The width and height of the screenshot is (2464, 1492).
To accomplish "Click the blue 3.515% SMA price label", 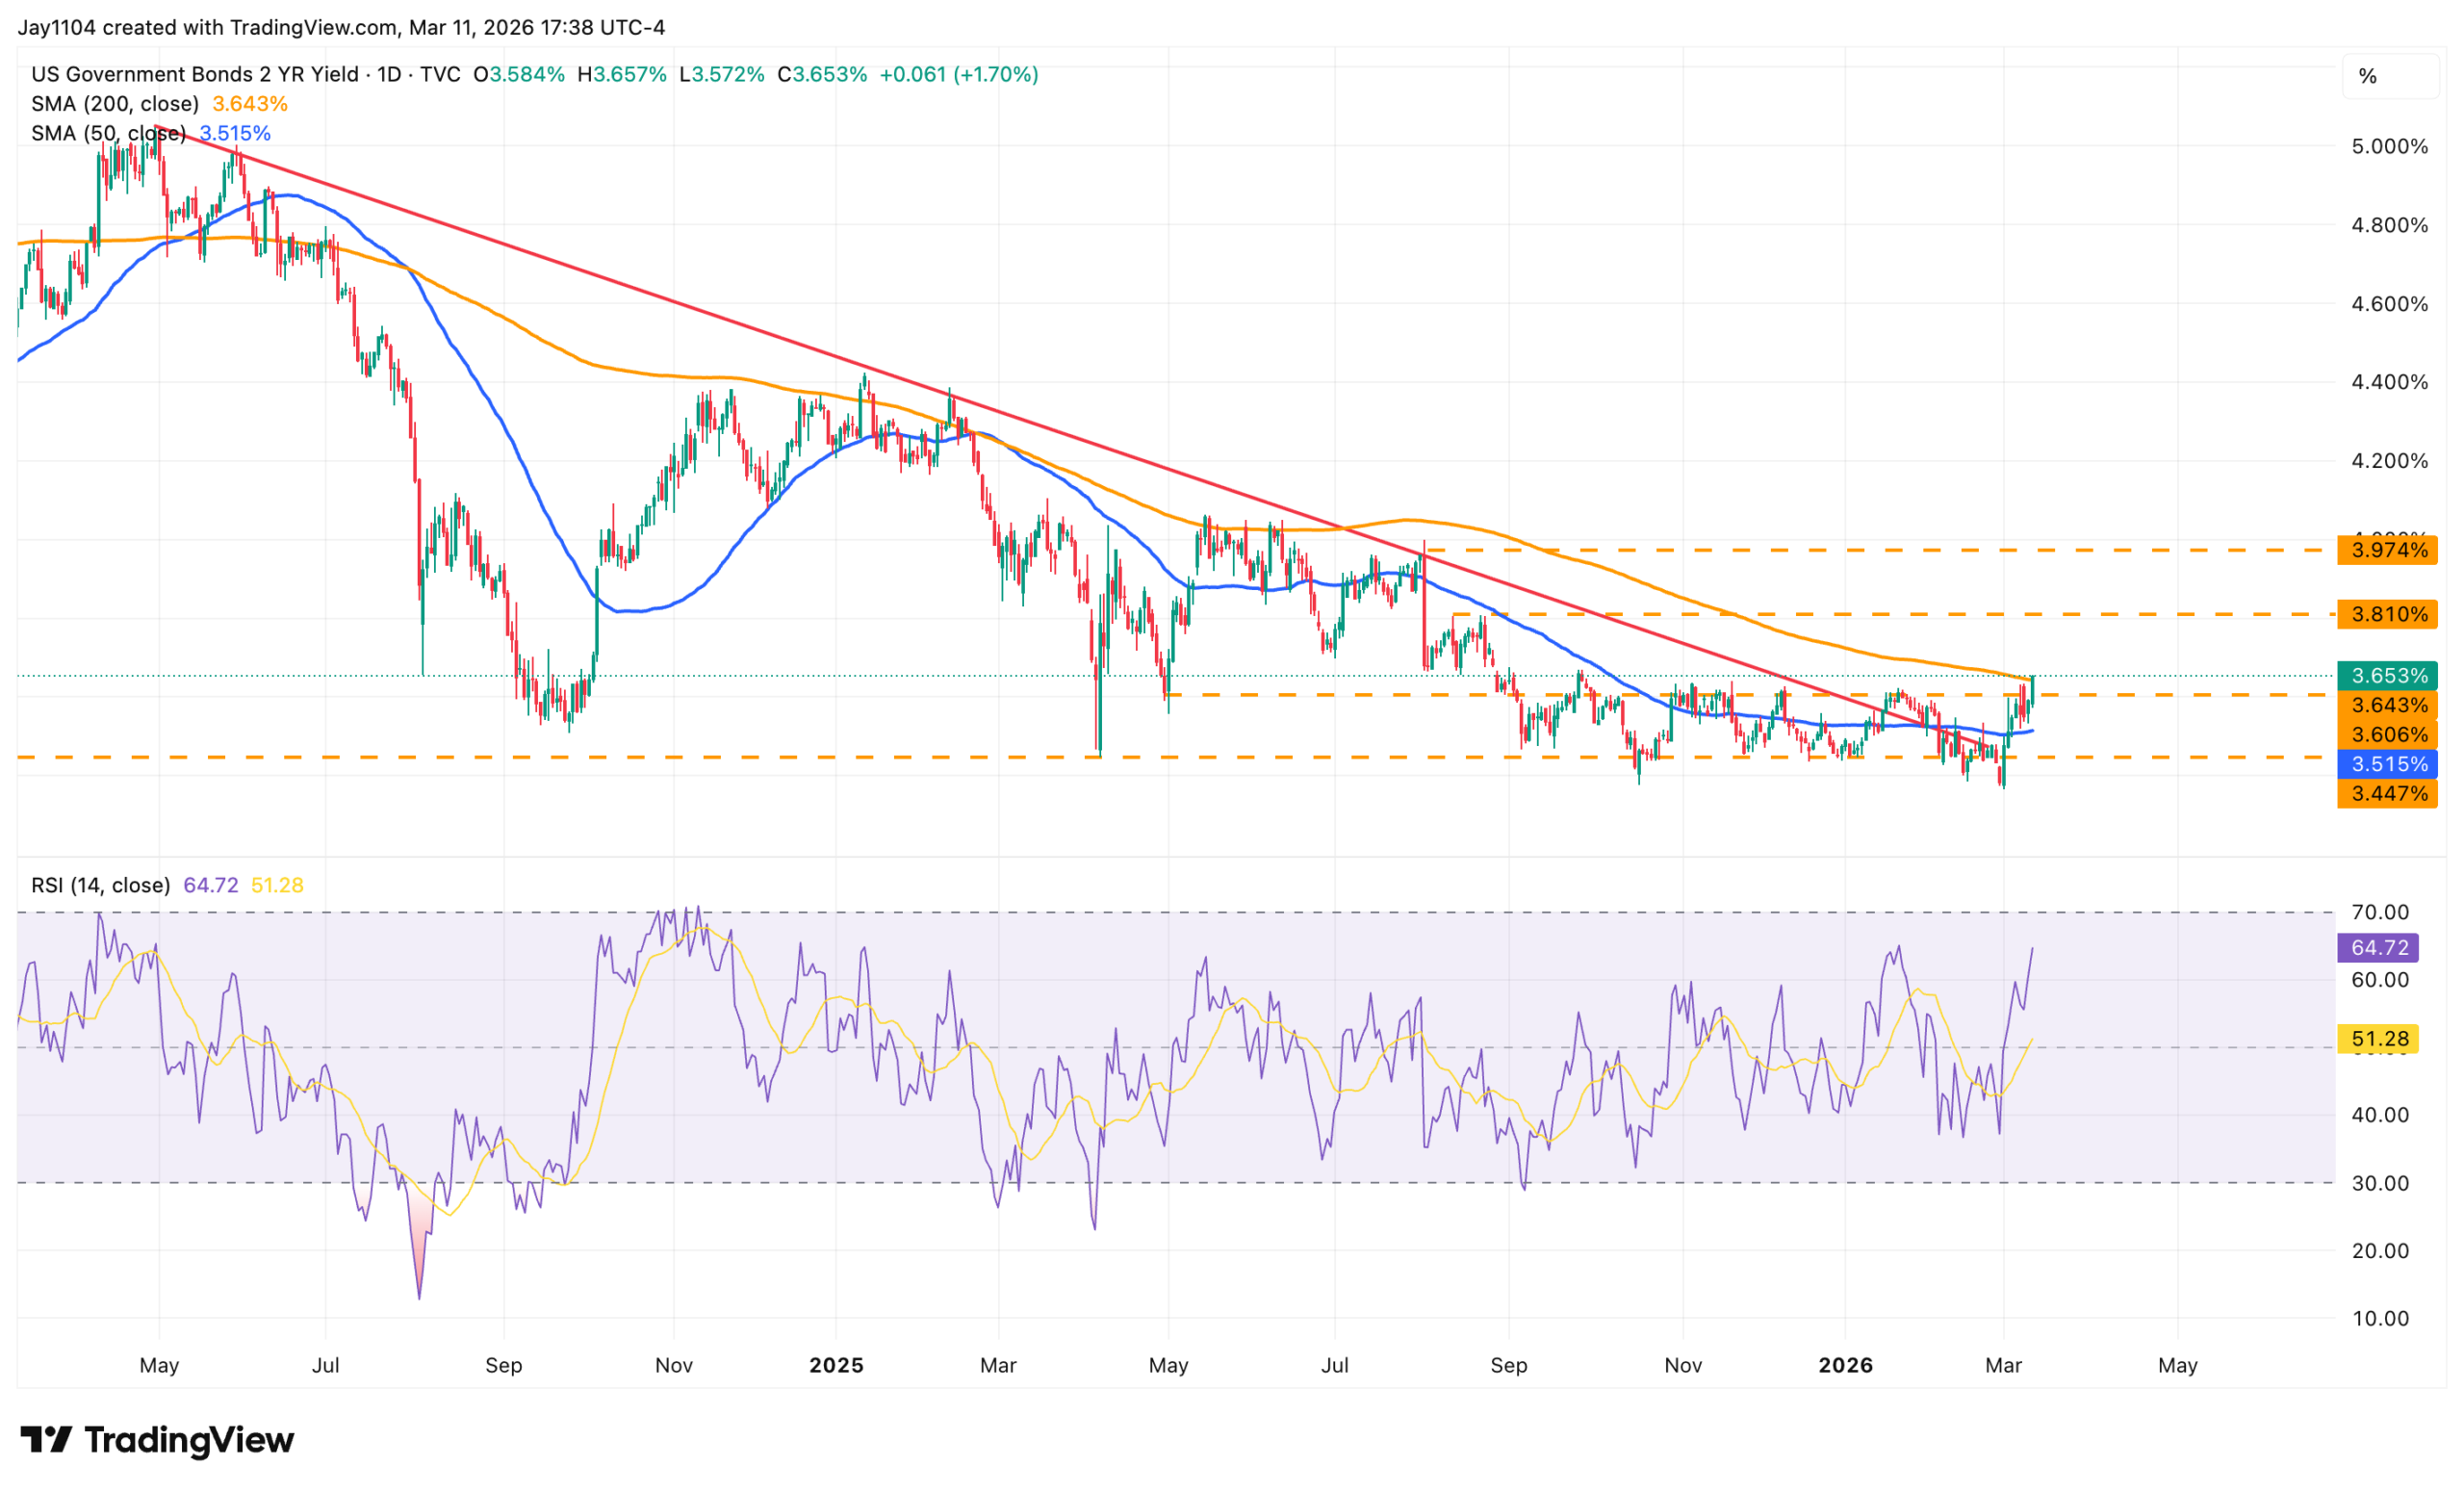I will click(2387, 764).
